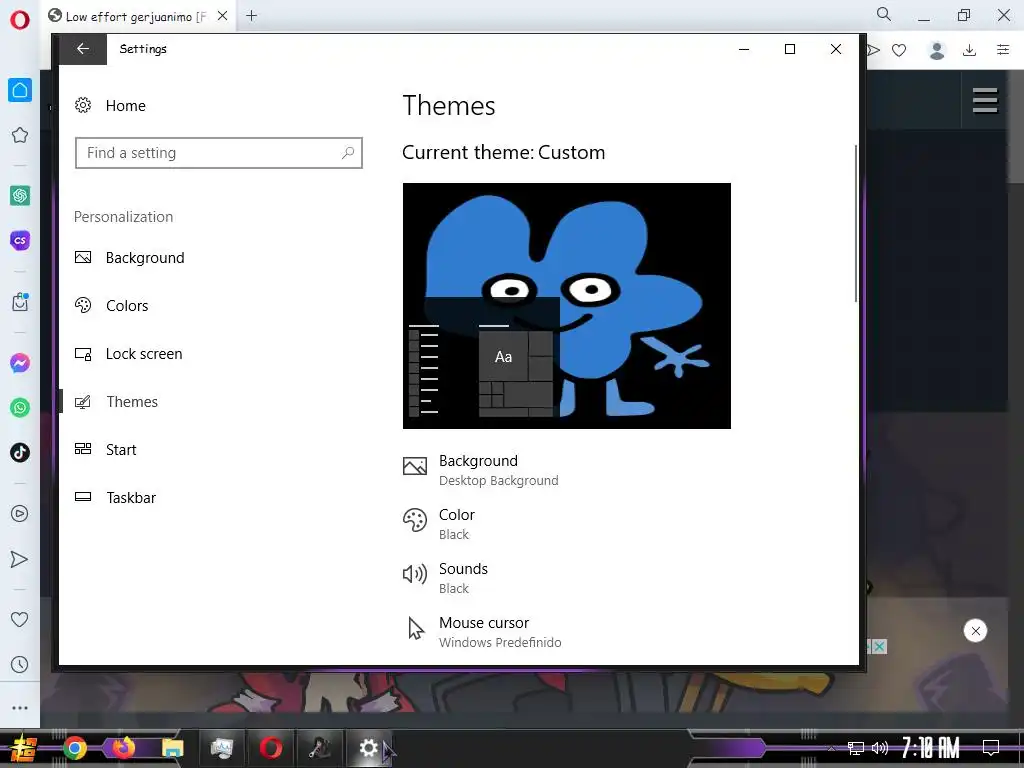The image size is (1024, 768).
Task: Launch Chrome from taskbar
Action: tap(74, 748)
